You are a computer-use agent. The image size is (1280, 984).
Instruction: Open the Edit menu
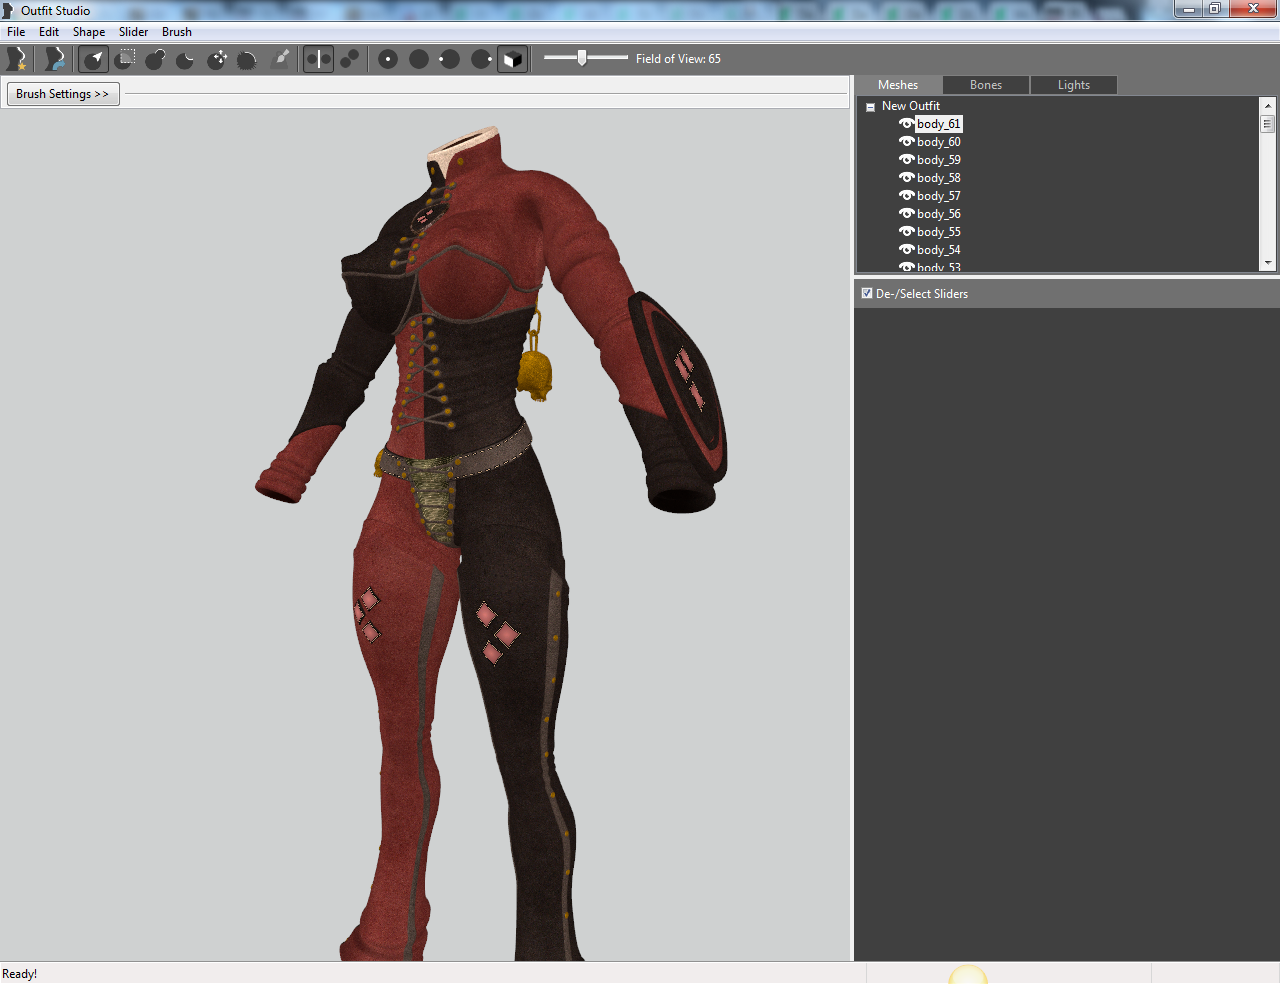(49, 32)
